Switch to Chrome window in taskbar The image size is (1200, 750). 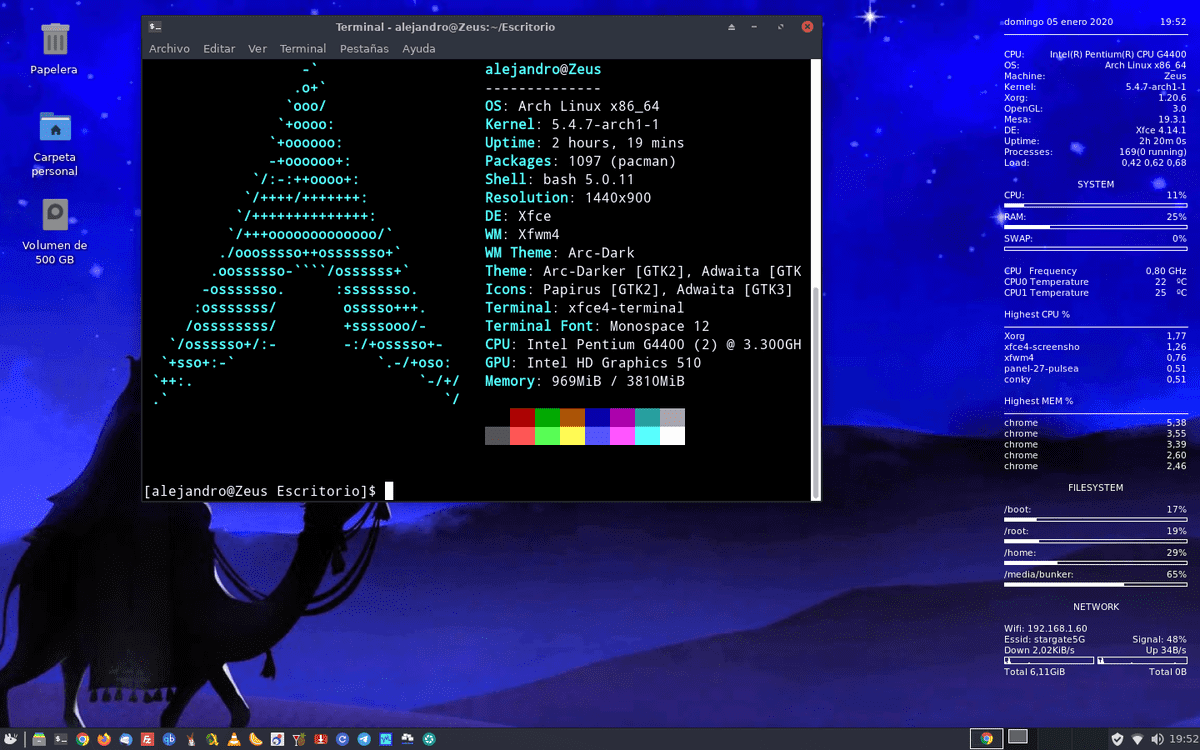click(987, 739)
